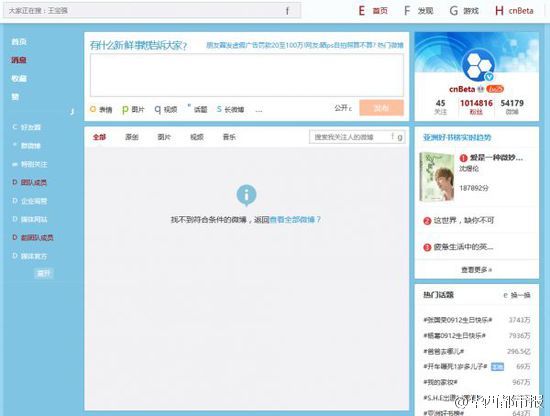This screenshot has width=550, height=416.
Task: Click the blue V verified badge on the avatar
Action: 489,77
